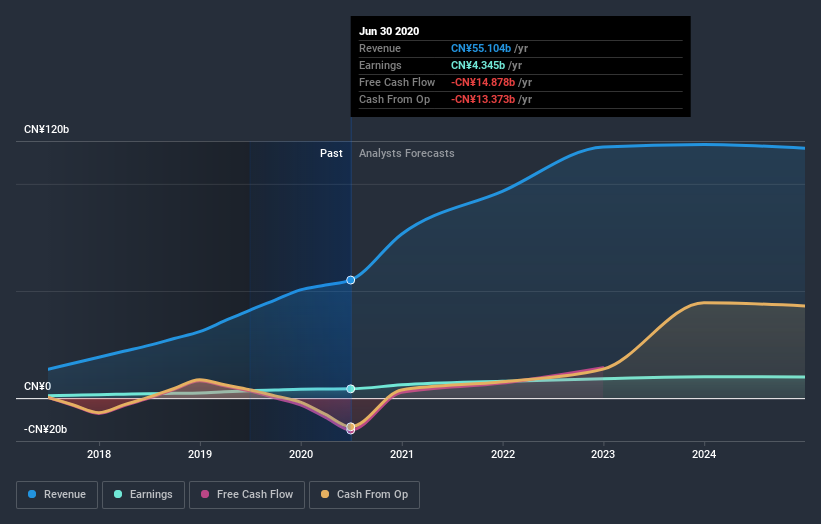Click the Jun 30 2020 tooltip date

pos(389,31)
